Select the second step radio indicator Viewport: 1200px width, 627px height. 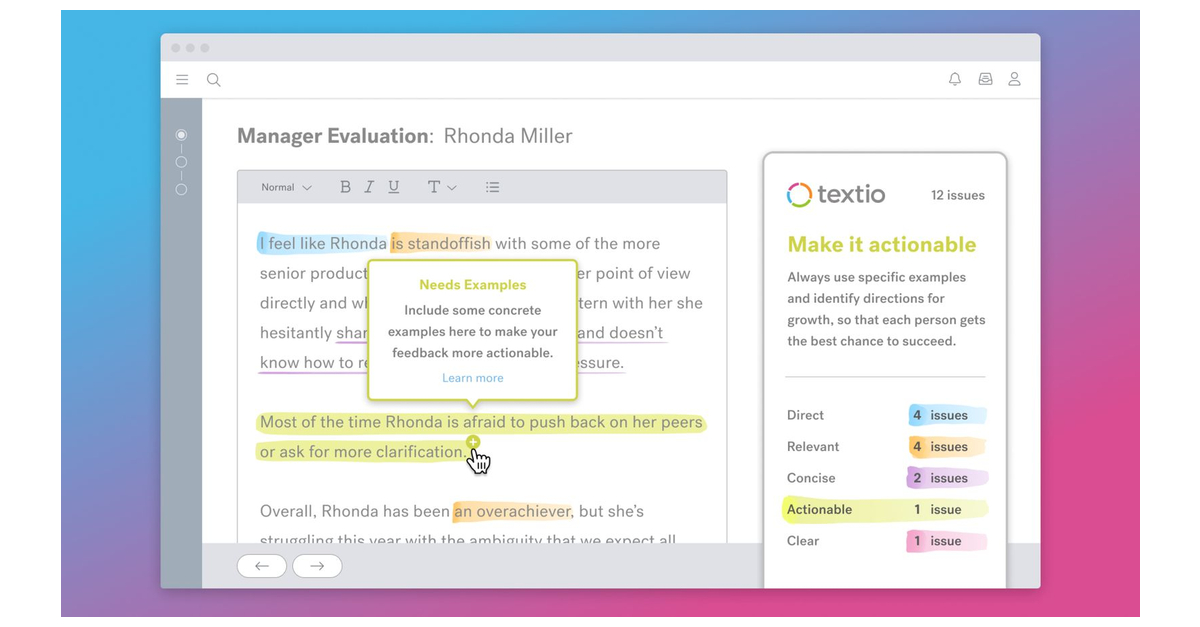pyautogui.click(x=181, y=162)
